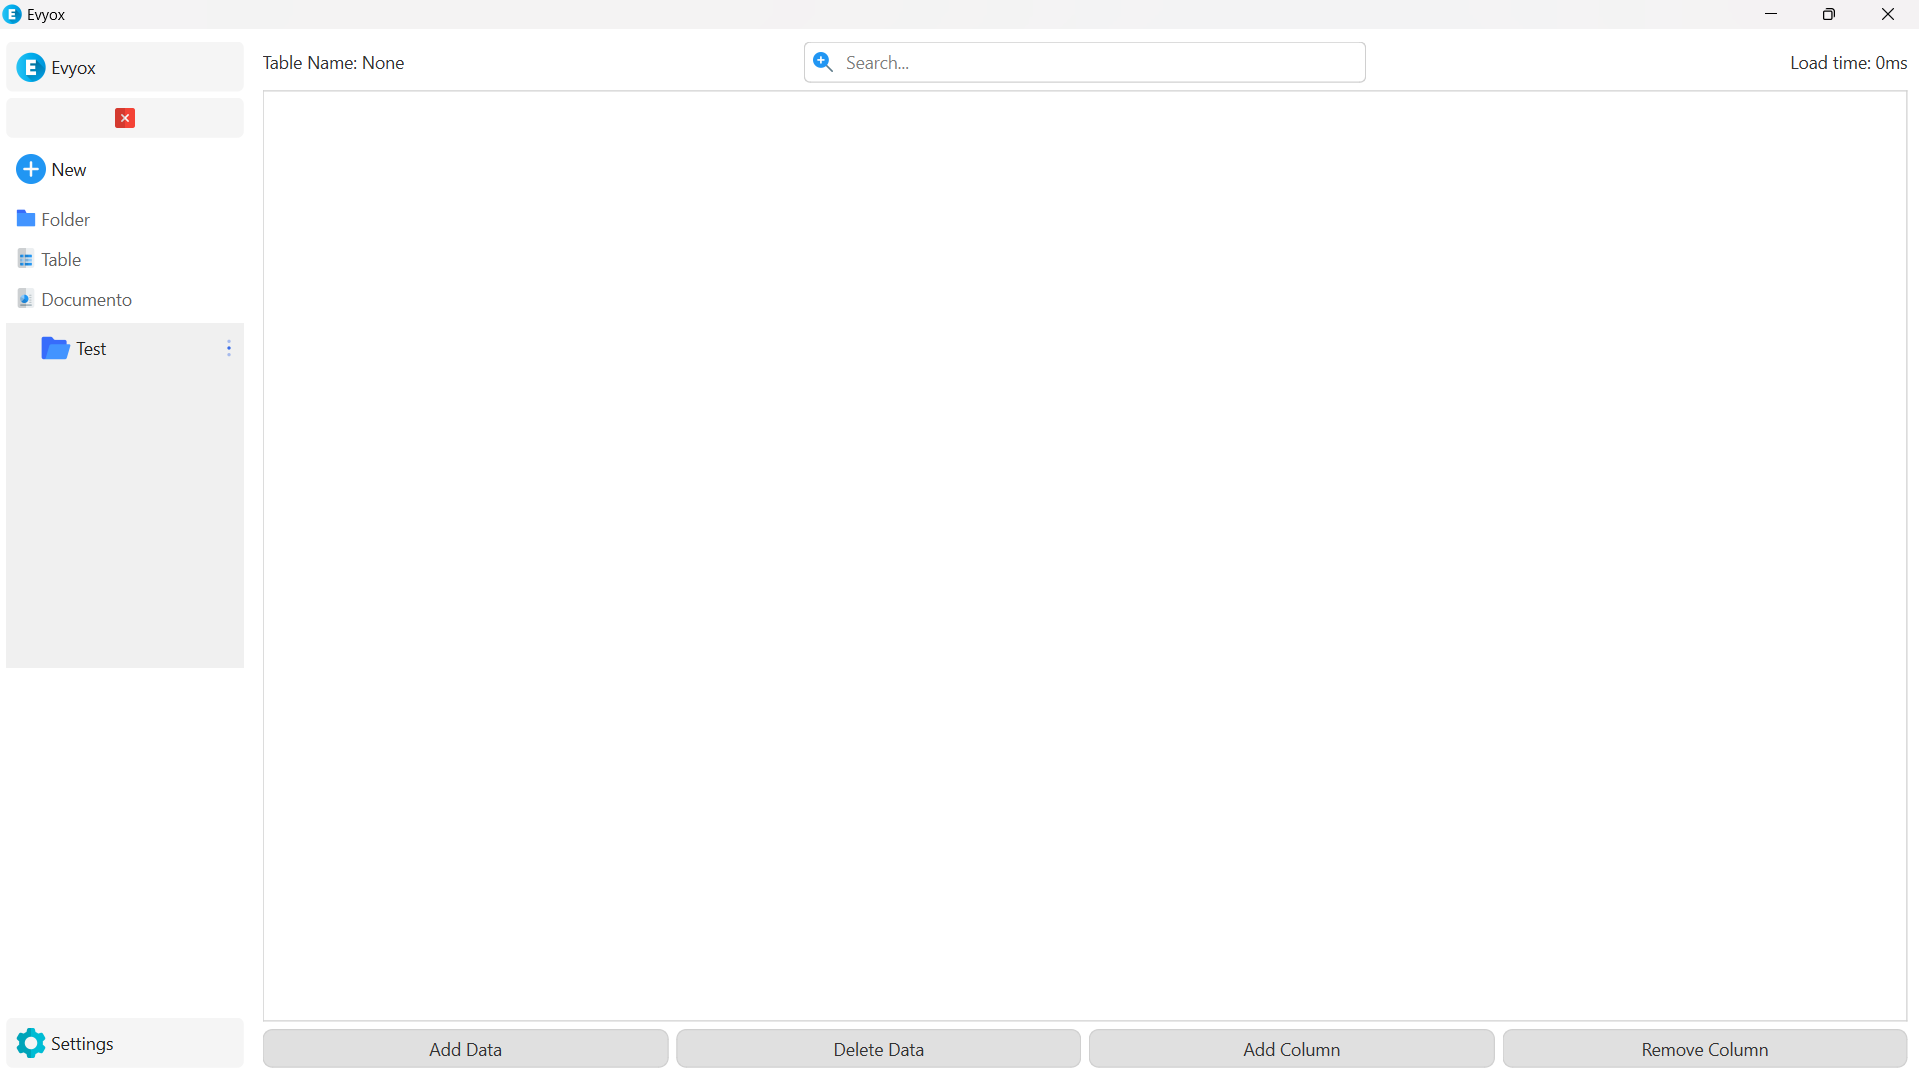Image resolution: width=1919 pixels, height=1077 pixels.
Task: Click the blue plus New icon
Action: click(31, 169)
